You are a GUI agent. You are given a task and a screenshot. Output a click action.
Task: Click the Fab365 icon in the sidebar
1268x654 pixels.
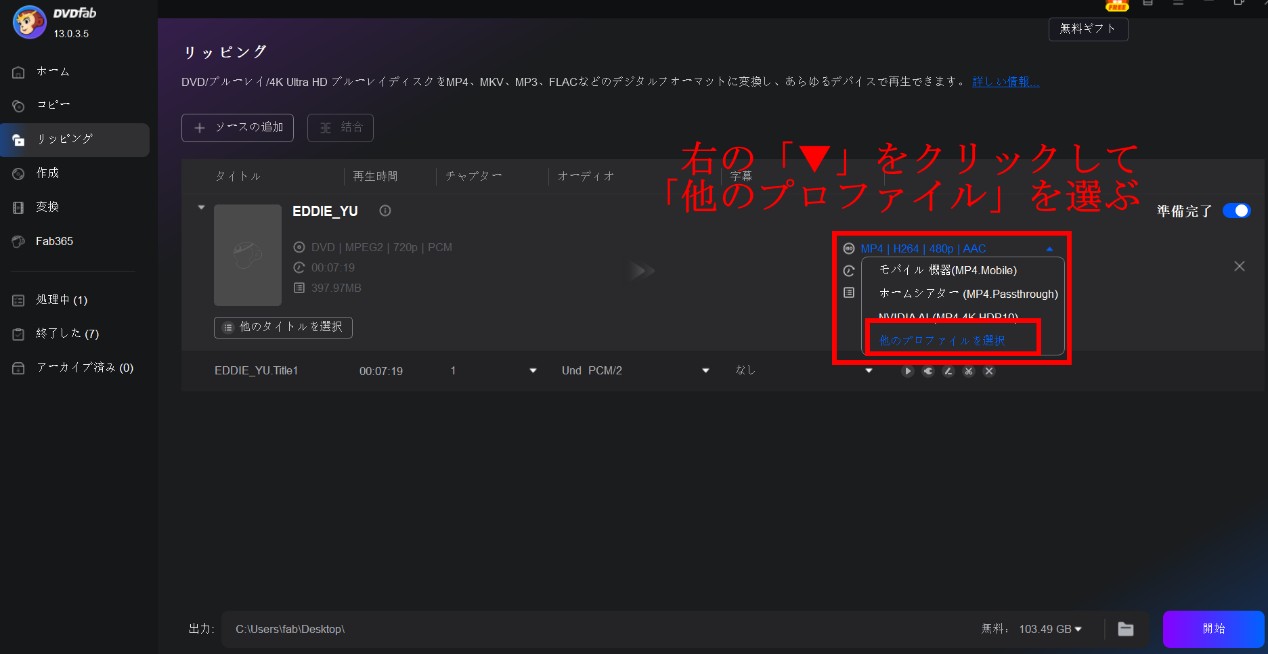[x=18, y=241]
